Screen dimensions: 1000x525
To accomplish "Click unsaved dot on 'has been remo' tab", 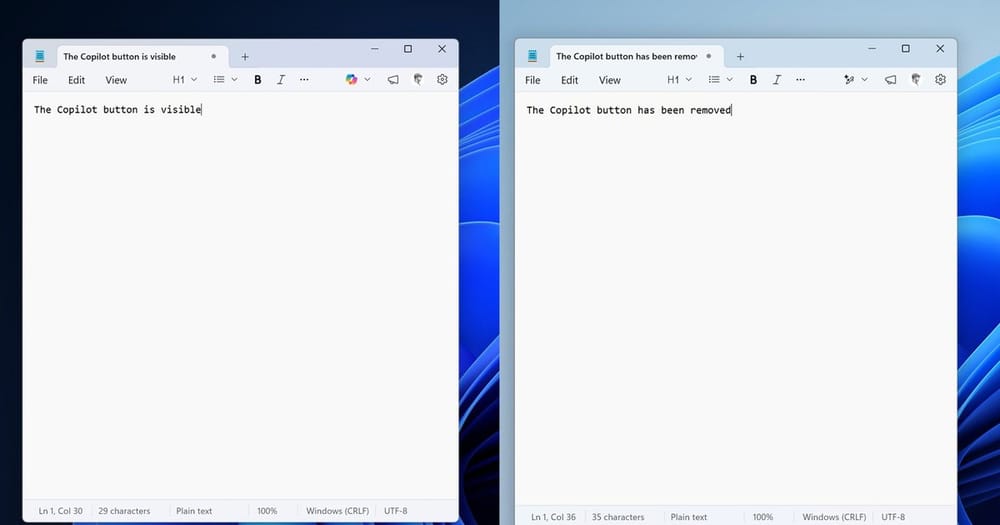I will click(x=709, y=56).
